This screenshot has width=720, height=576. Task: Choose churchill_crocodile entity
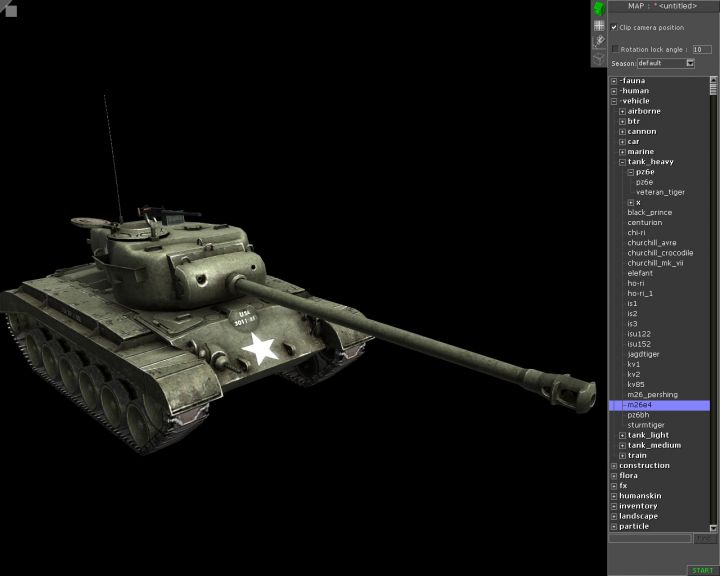click(x=660, y=253)
